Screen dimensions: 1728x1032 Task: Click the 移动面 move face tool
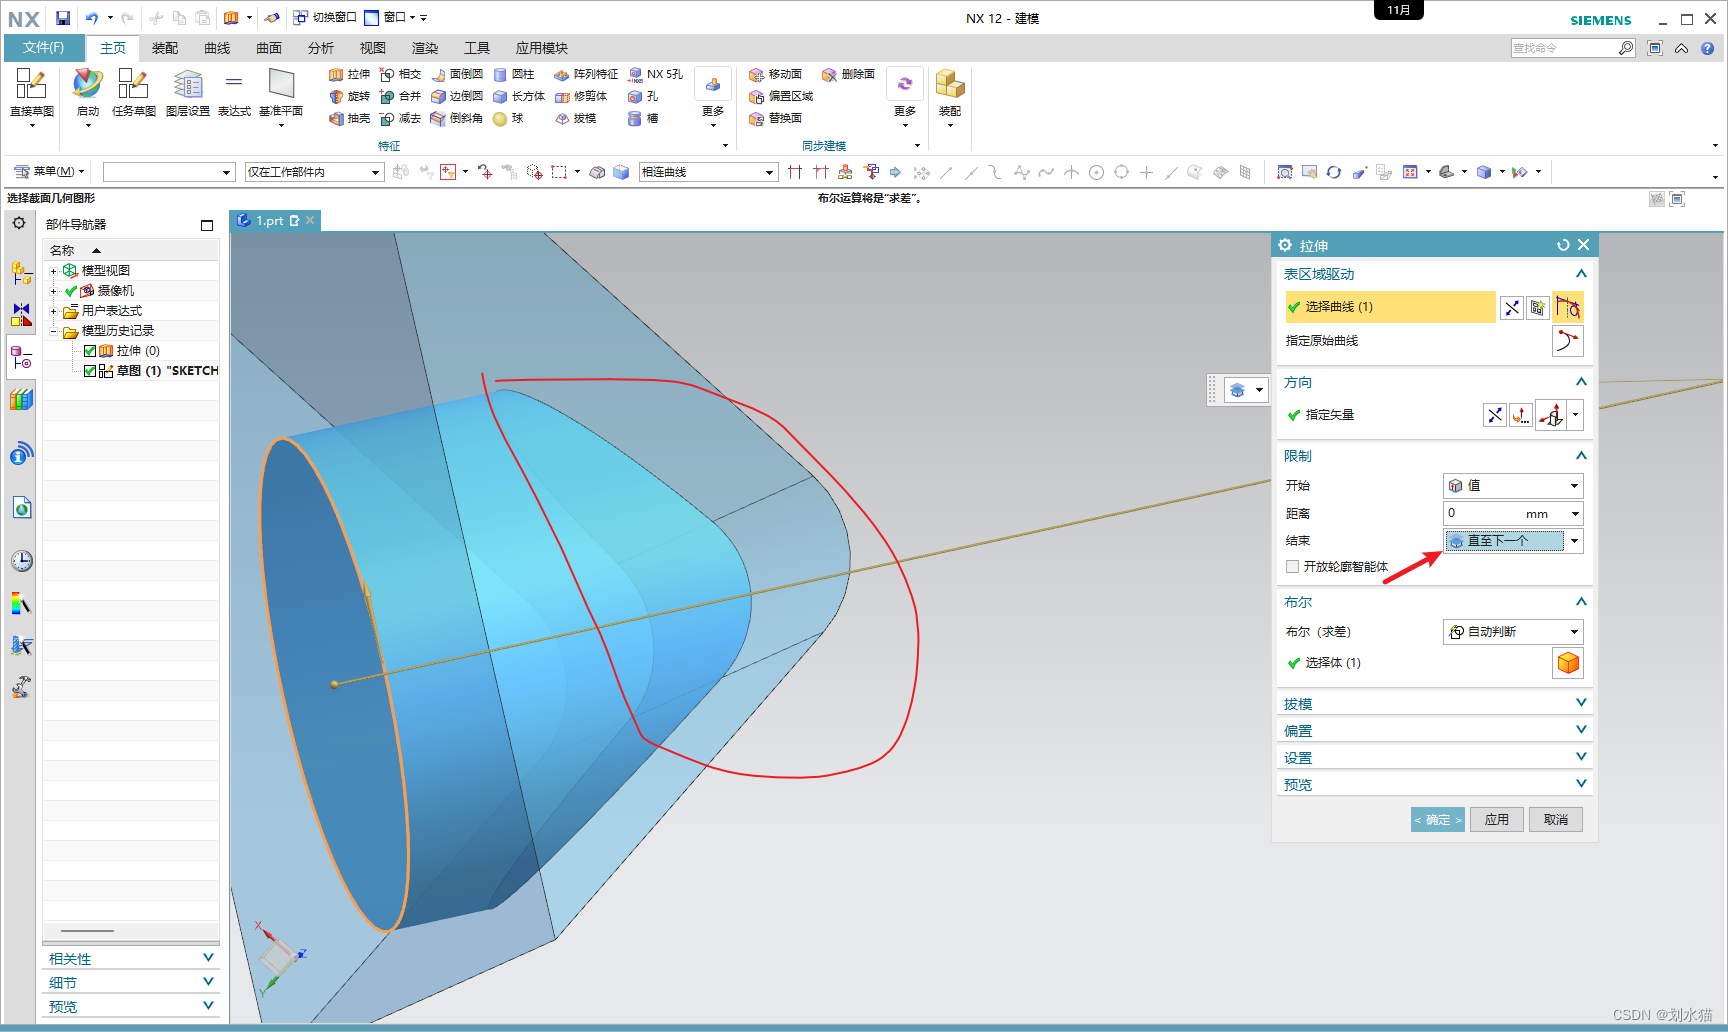pyautogui.click(x=775, y=74)
